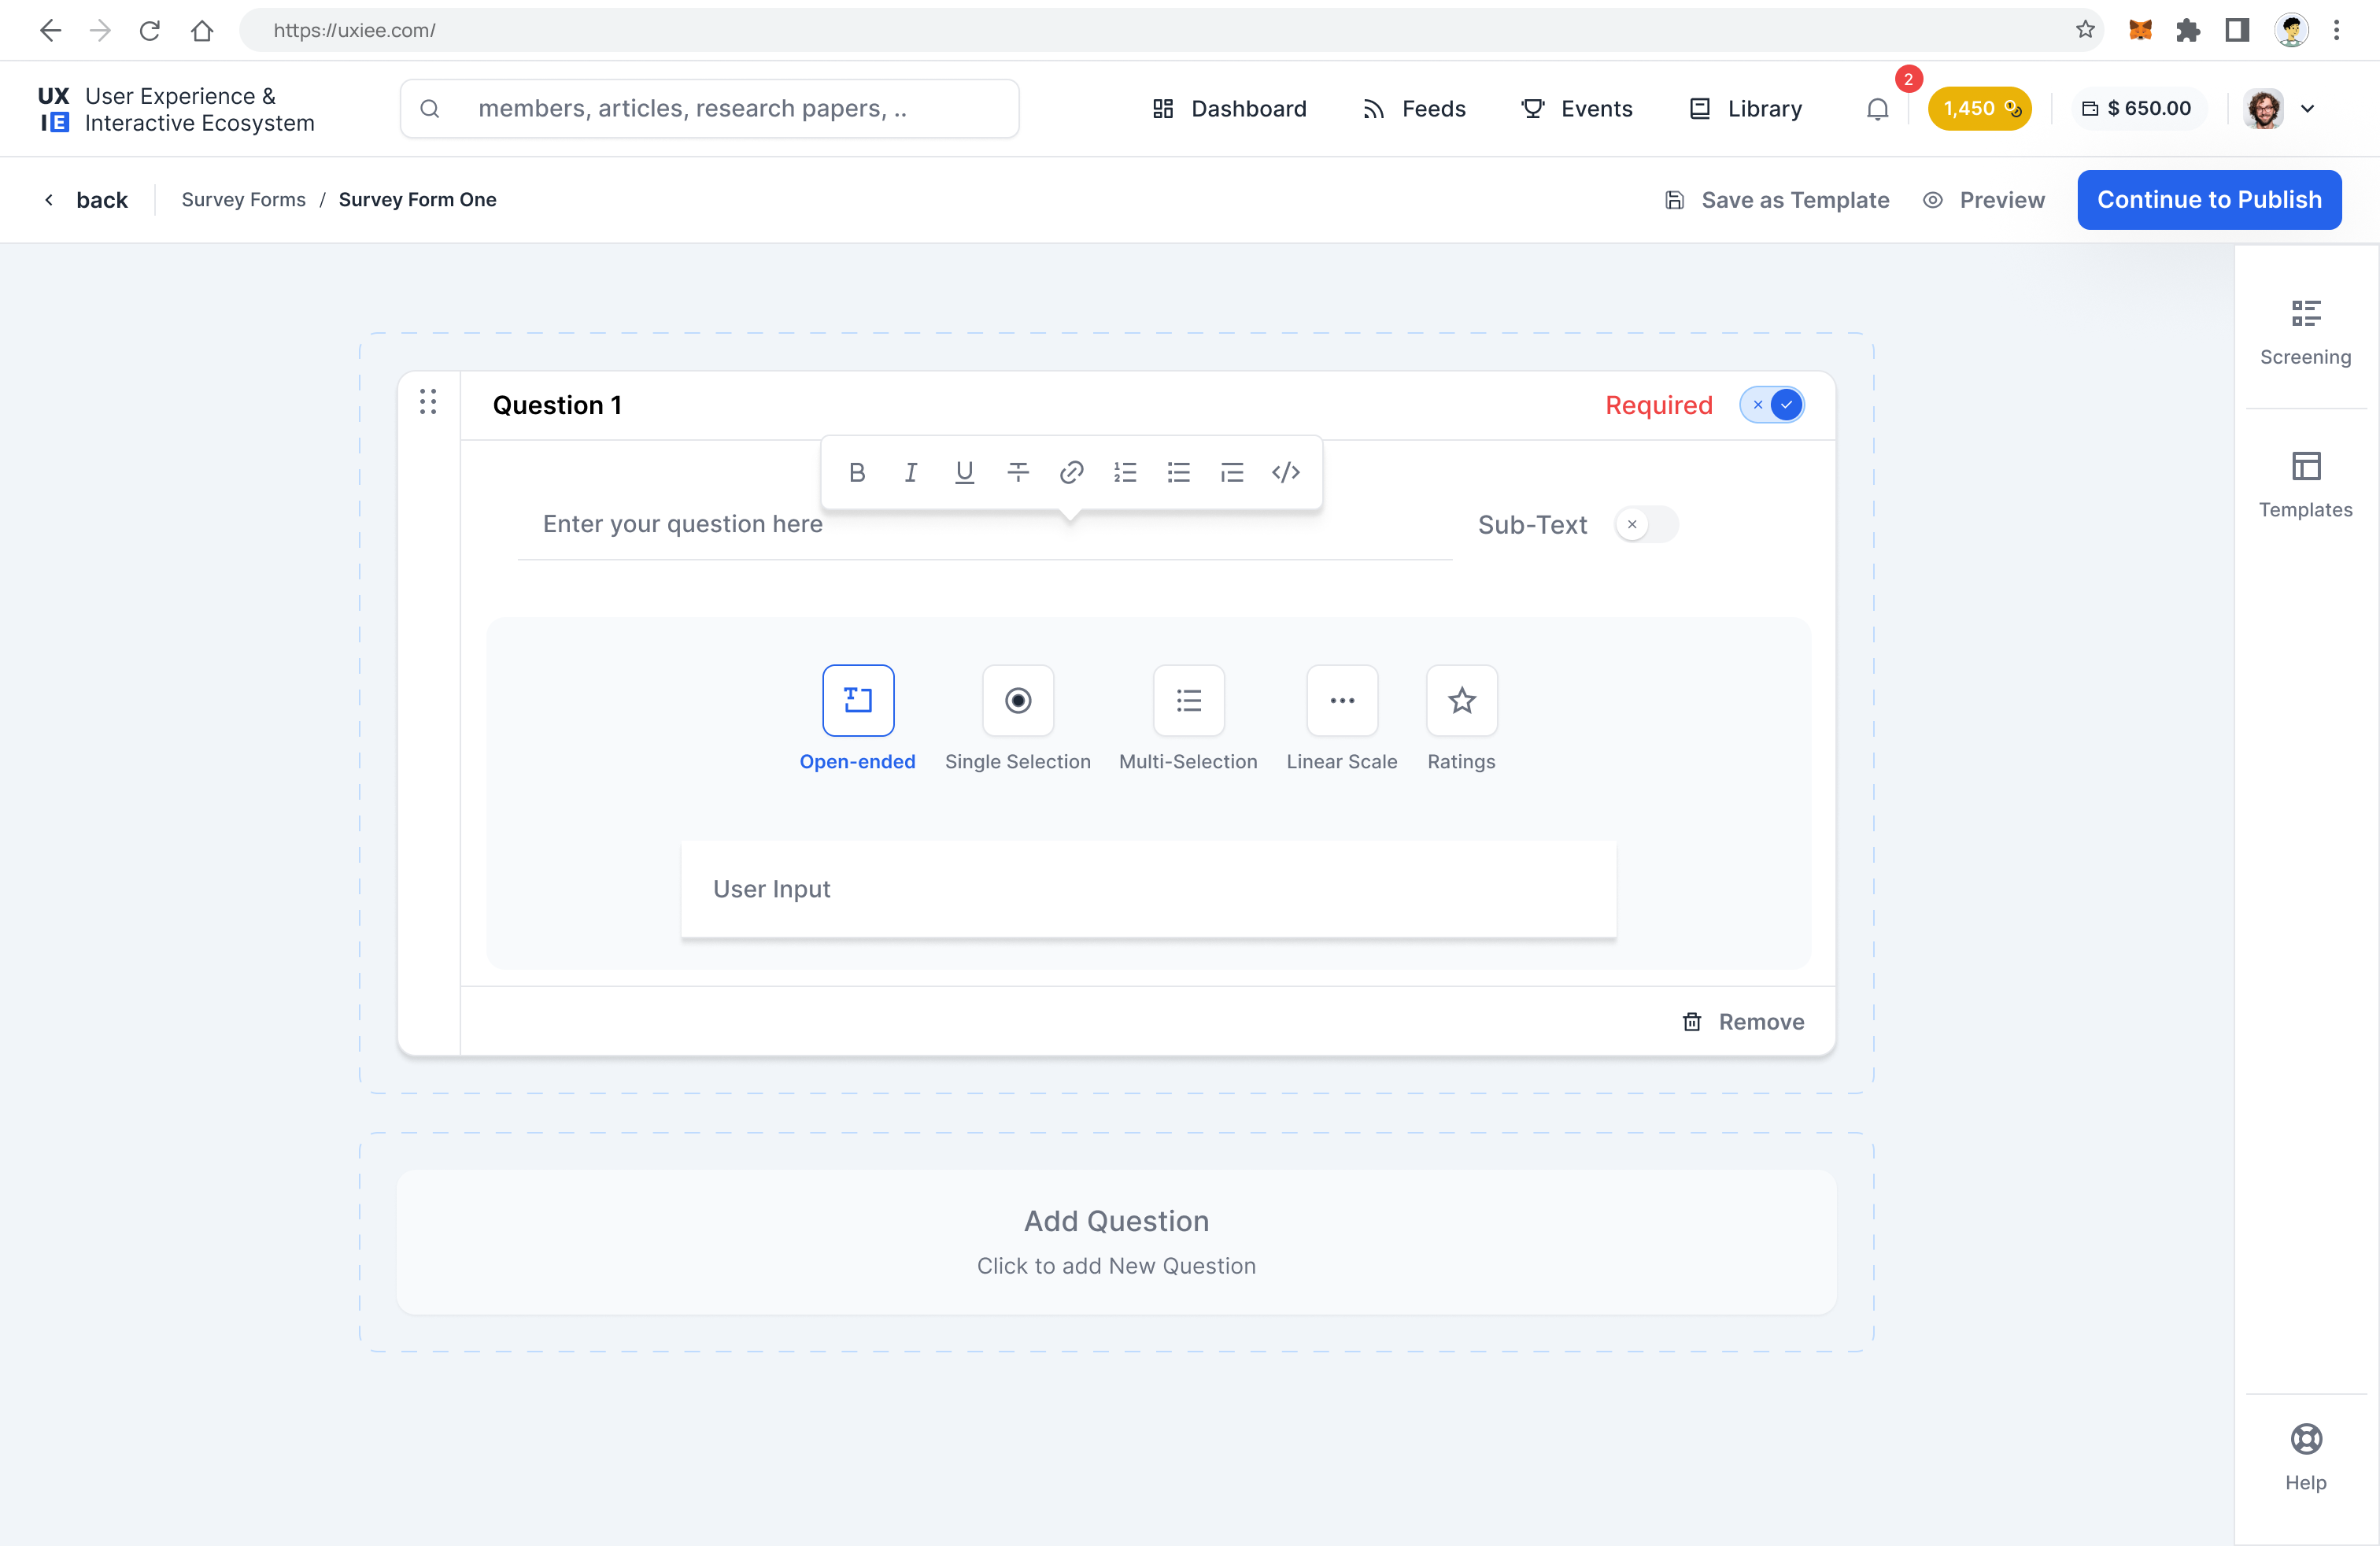Click Survey Form One breadcrumb
The height and width of the screenshot is (1546, 2380).
pos(417,200)
